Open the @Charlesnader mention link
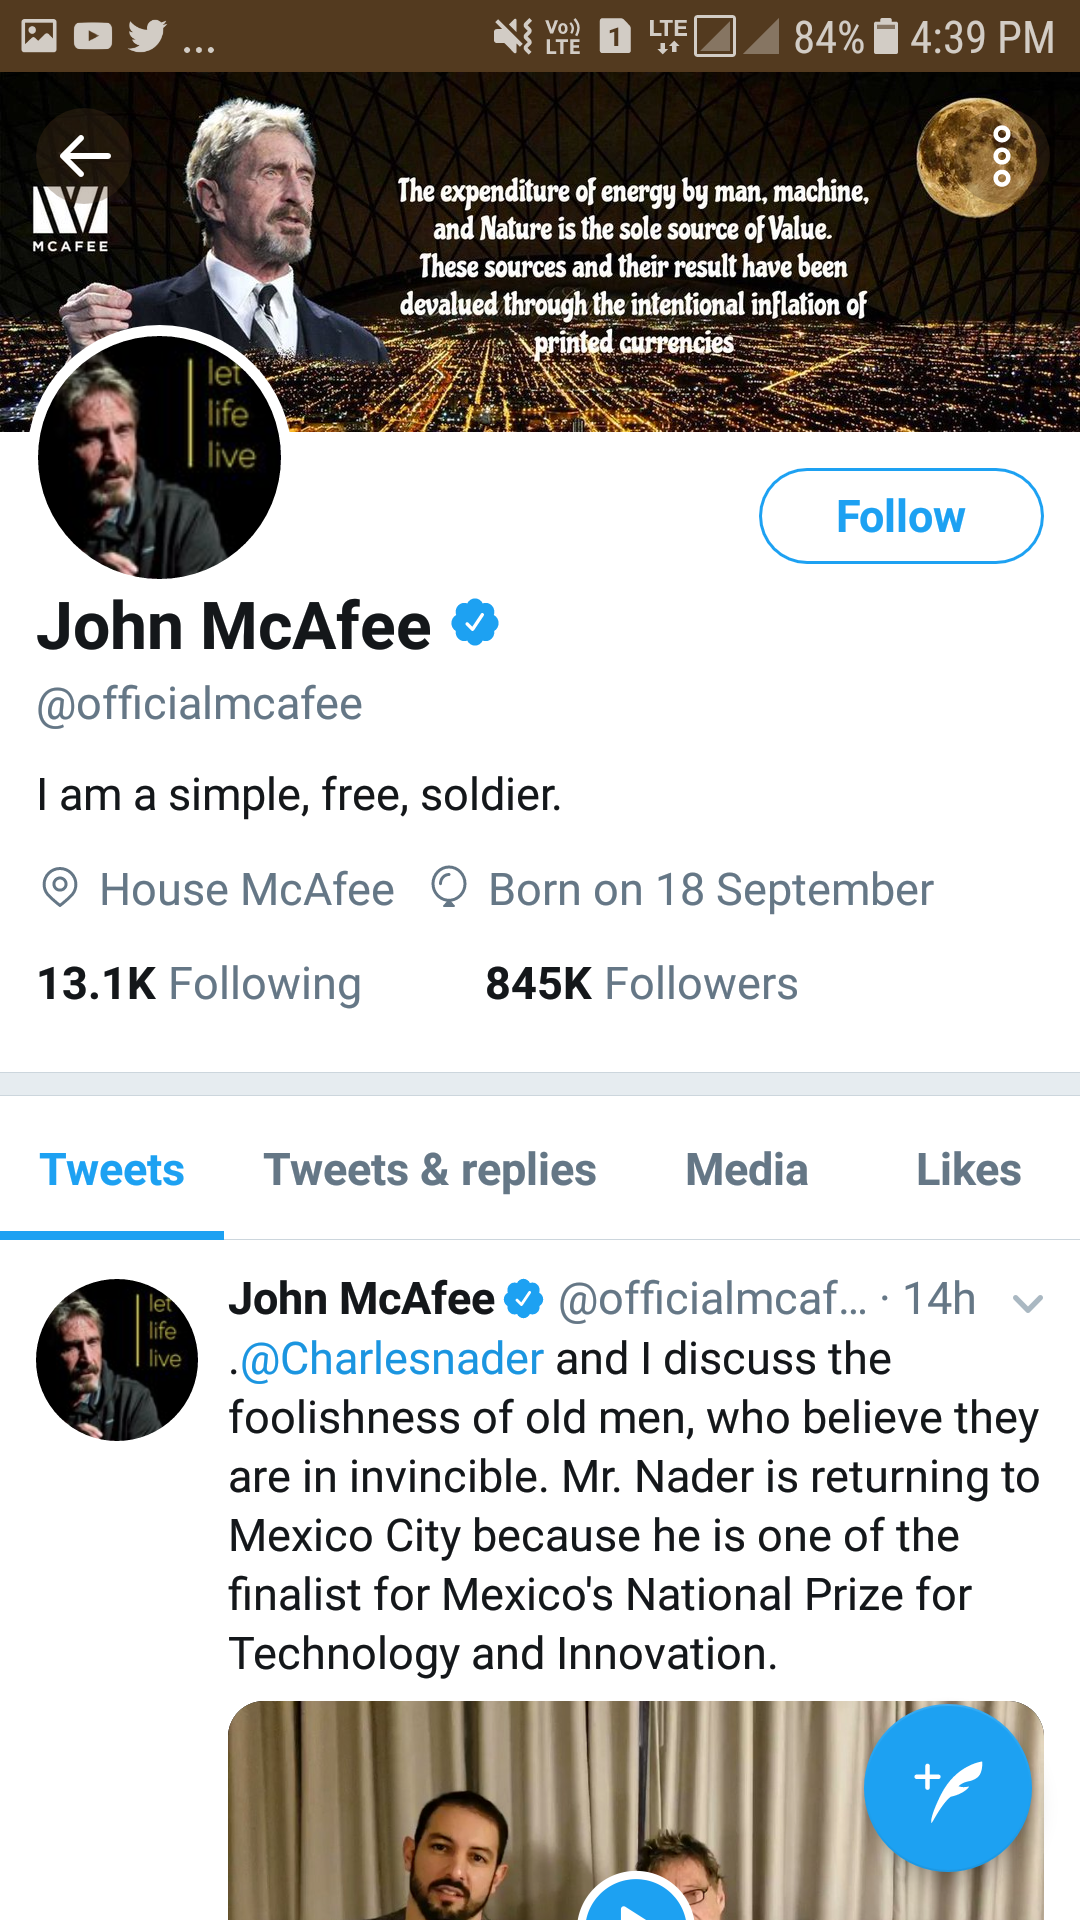Screen dimensions: 1080x1920 392,1359
